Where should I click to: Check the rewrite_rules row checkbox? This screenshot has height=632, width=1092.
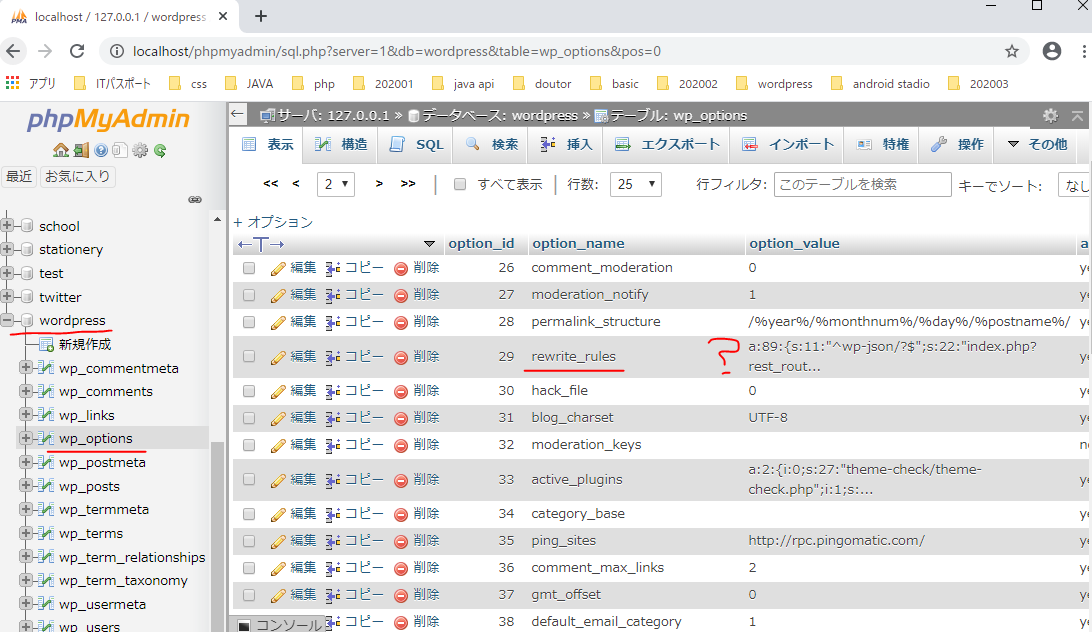[x=249, y=357]
